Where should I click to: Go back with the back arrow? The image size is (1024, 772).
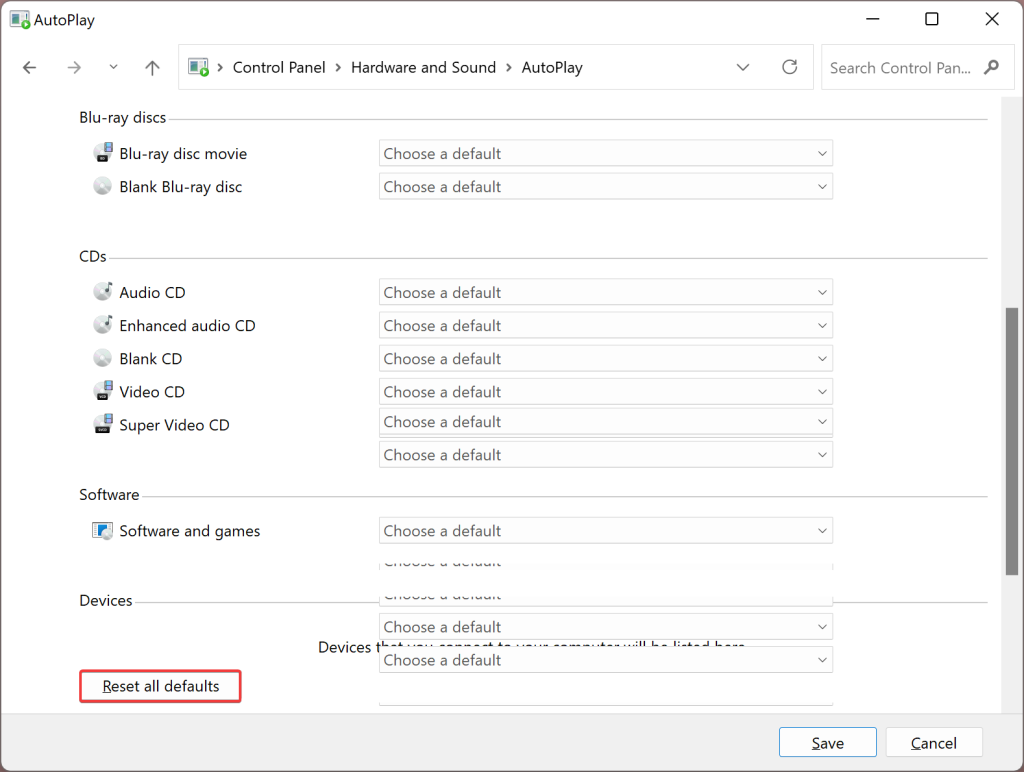coord(29,67)
